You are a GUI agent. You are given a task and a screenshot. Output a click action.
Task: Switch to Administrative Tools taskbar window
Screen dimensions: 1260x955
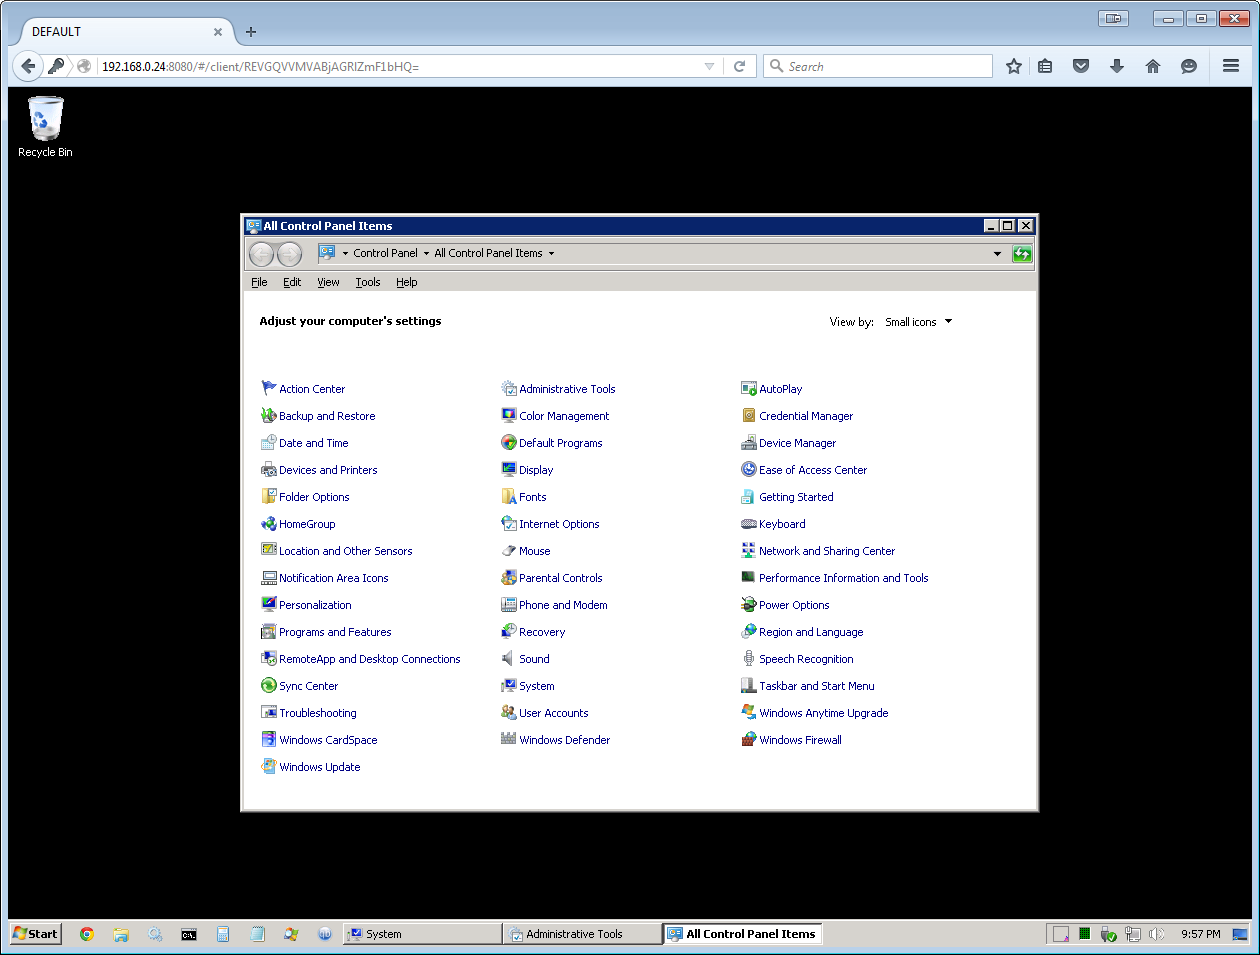(583, 934)
